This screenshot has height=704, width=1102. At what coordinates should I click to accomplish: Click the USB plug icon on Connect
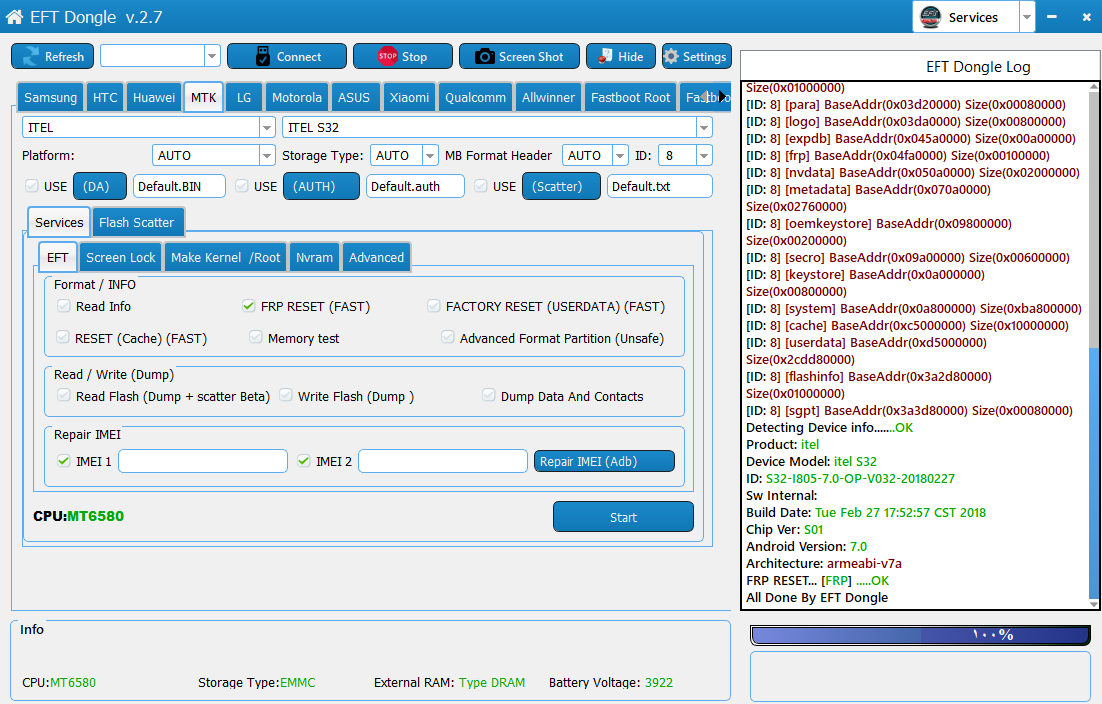point(263,56)
